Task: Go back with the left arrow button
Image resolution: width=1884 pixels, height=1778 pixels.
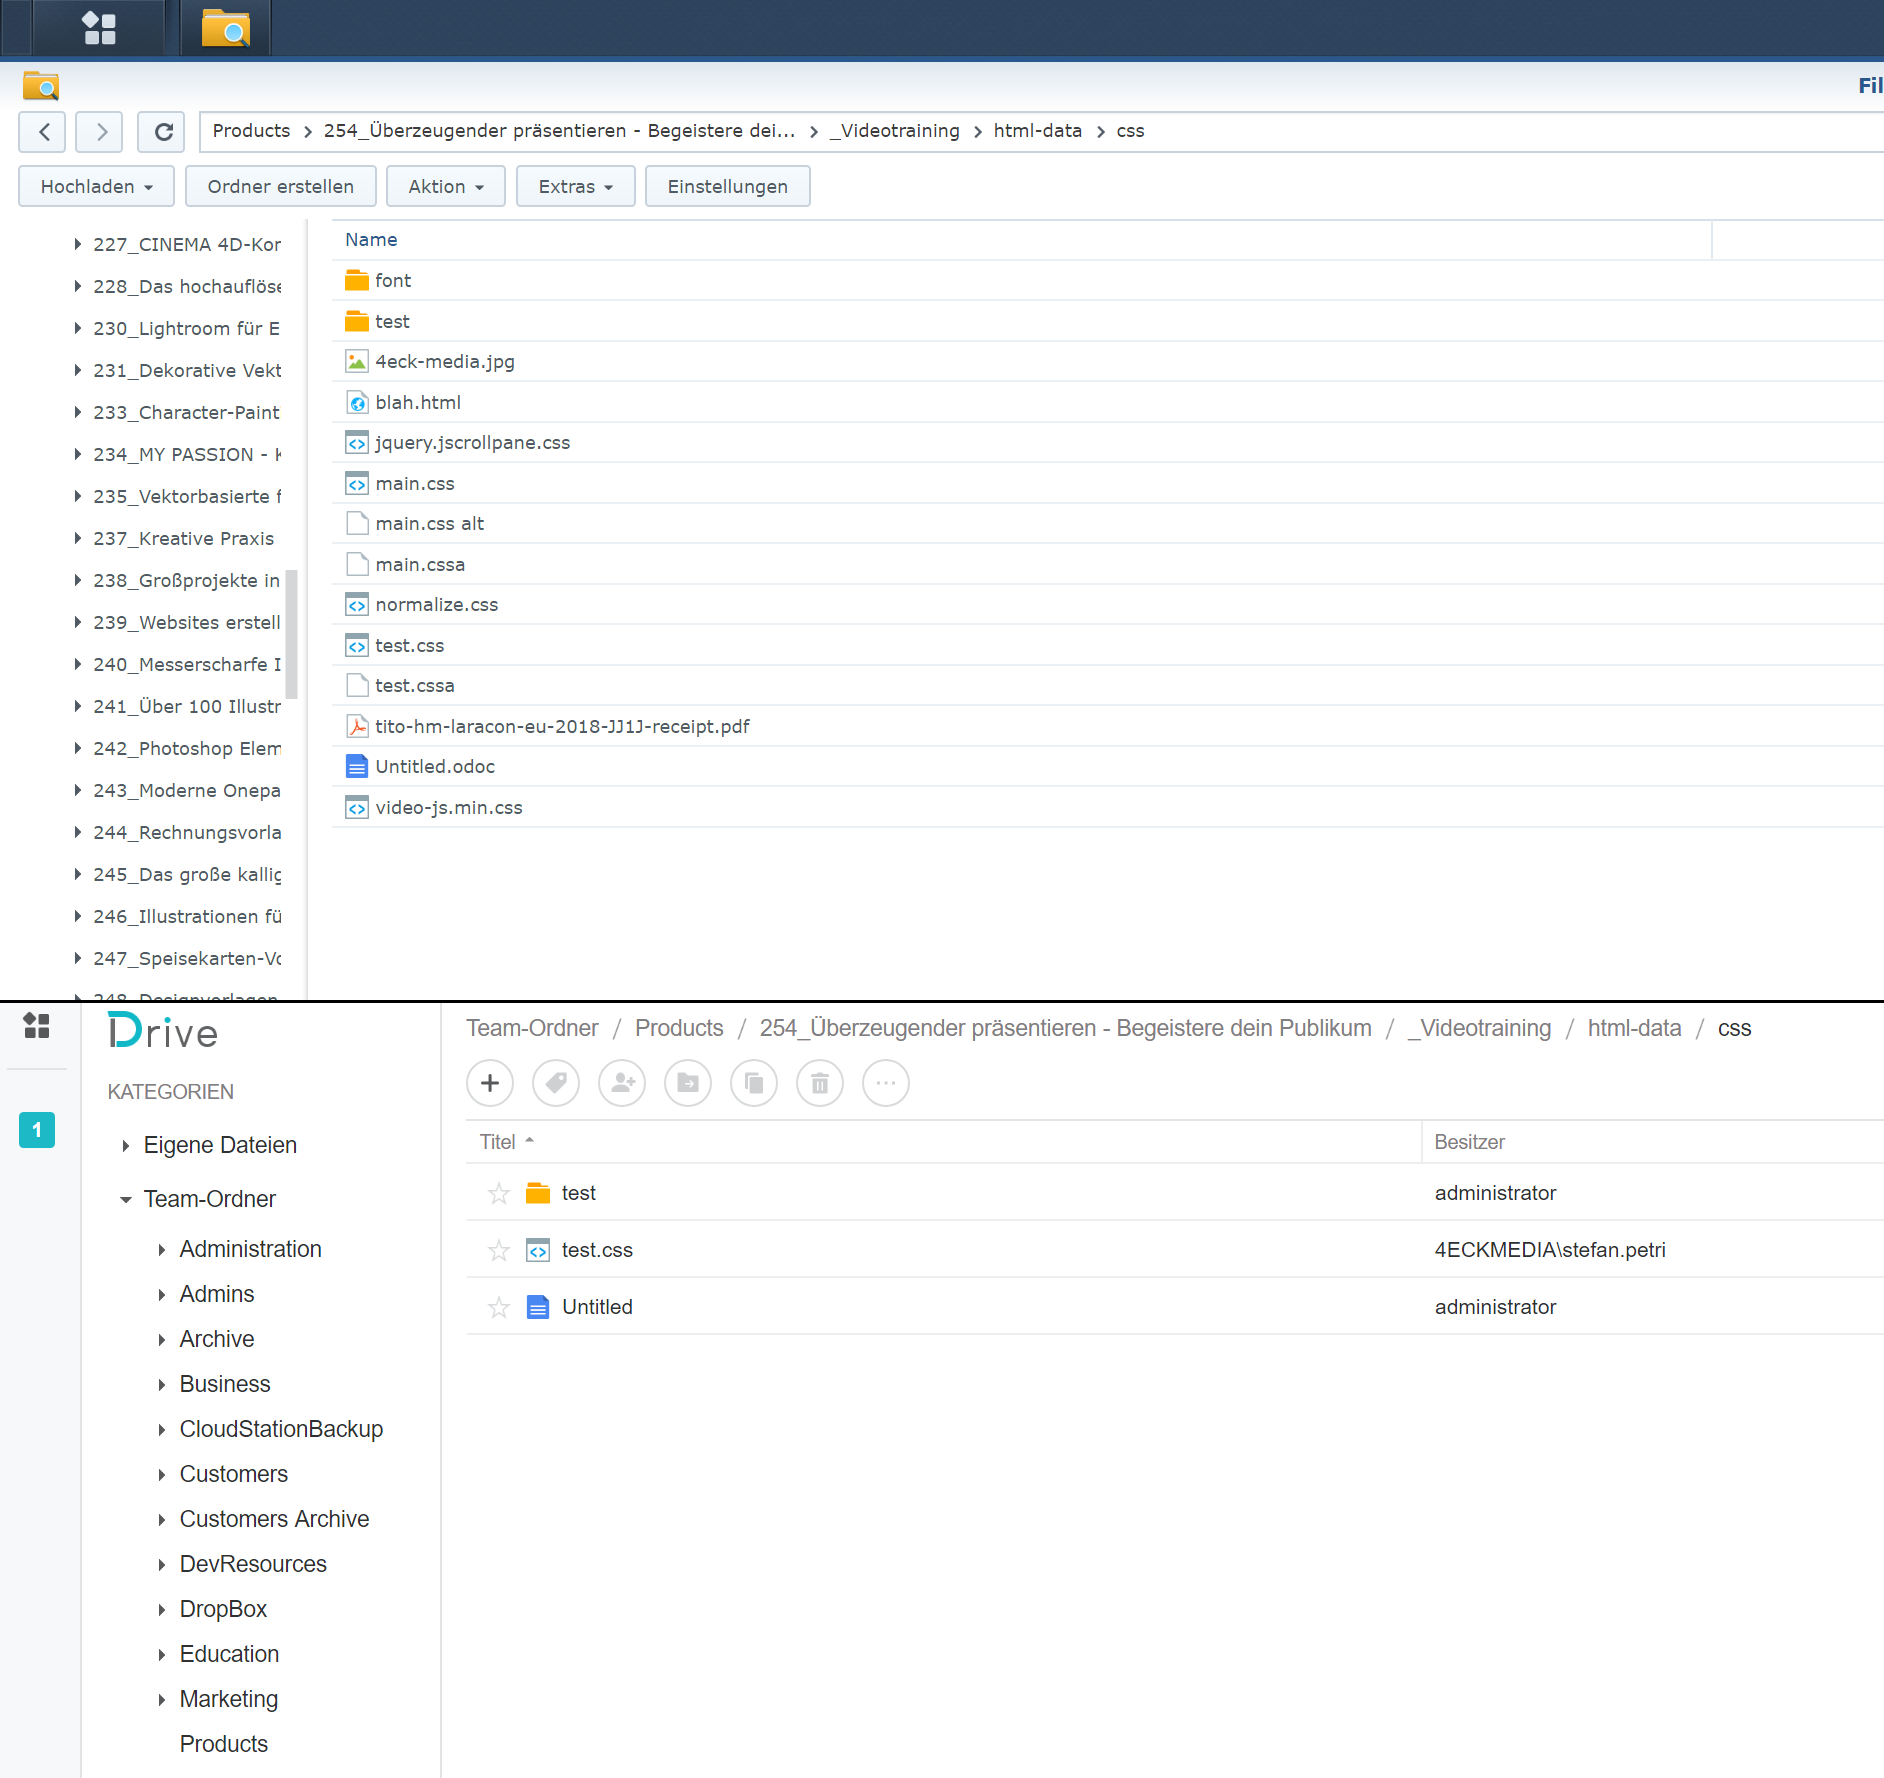Action: 43,131
